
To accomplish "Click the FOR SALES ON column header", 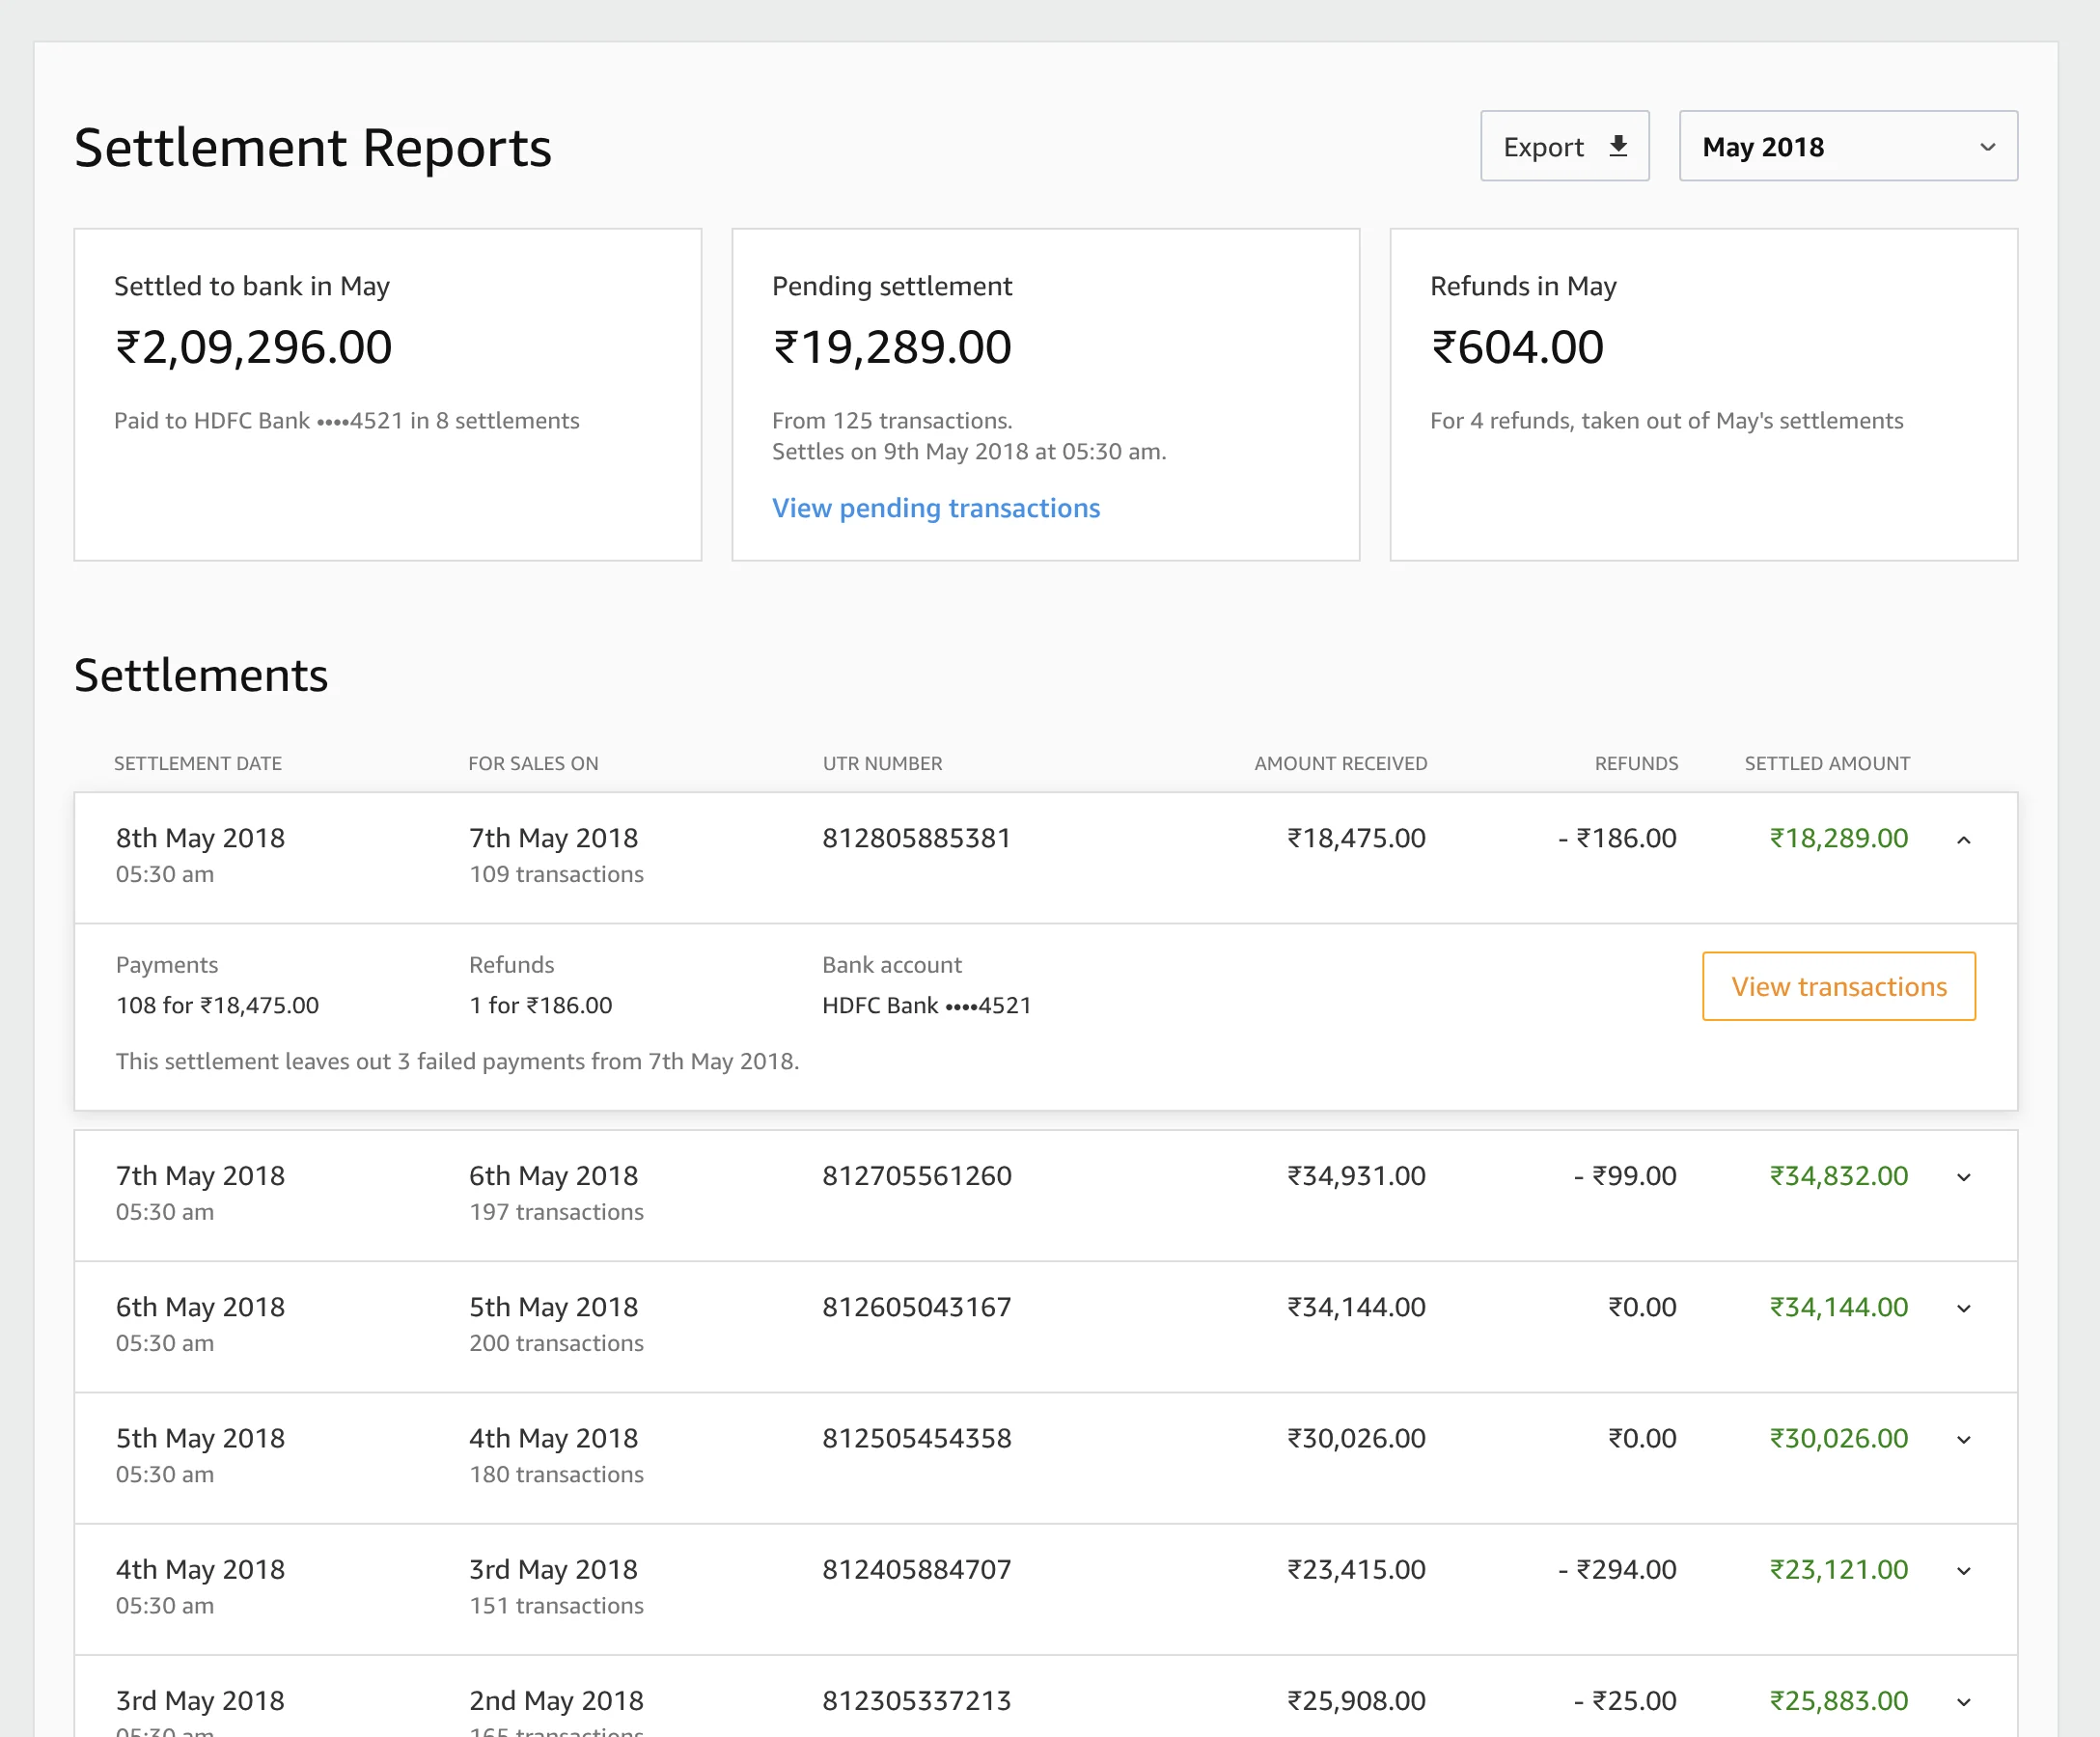I will click(533, 763).
